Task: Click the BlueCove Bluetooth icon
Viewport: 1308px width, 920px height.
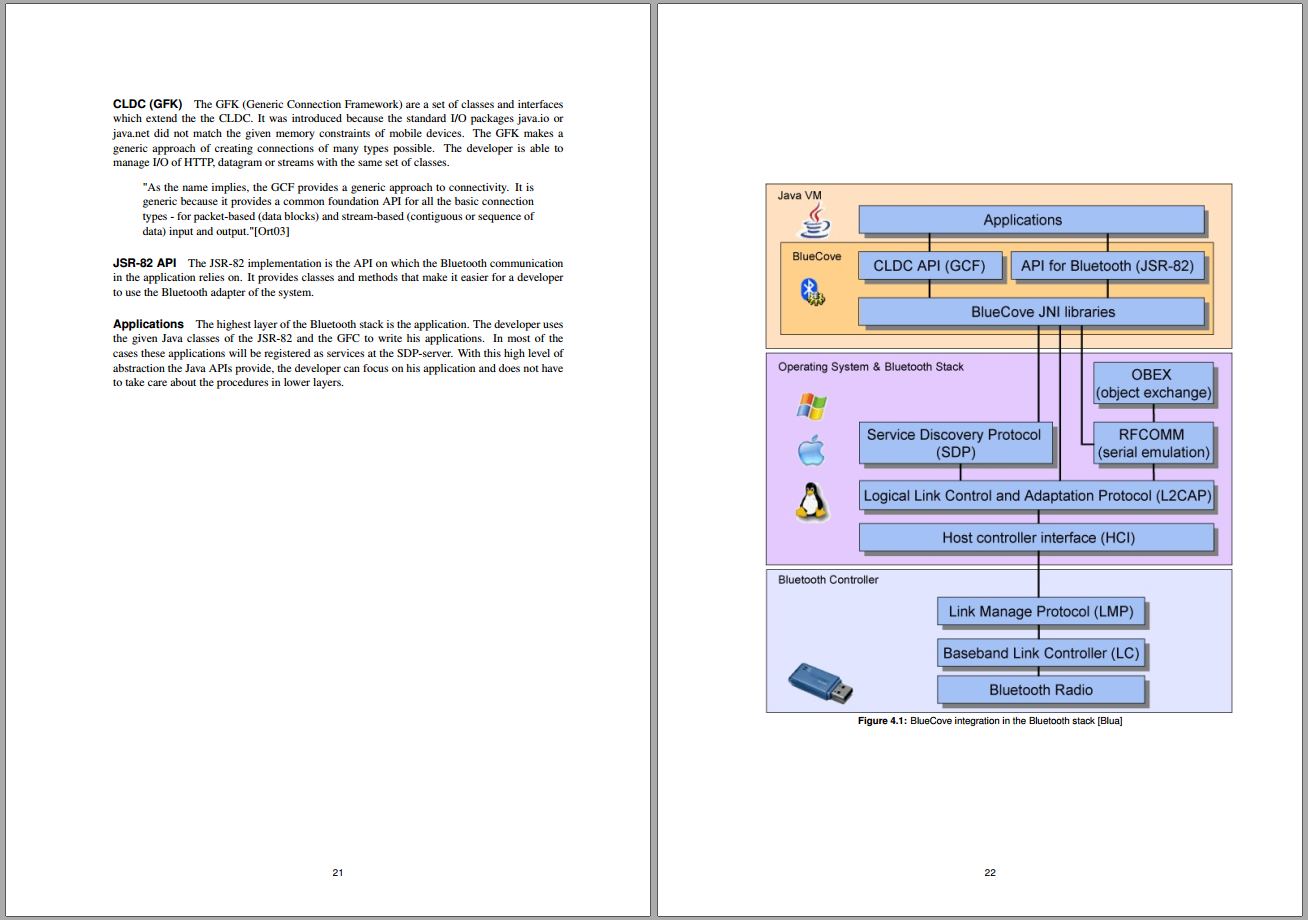Action: (811, 292)
